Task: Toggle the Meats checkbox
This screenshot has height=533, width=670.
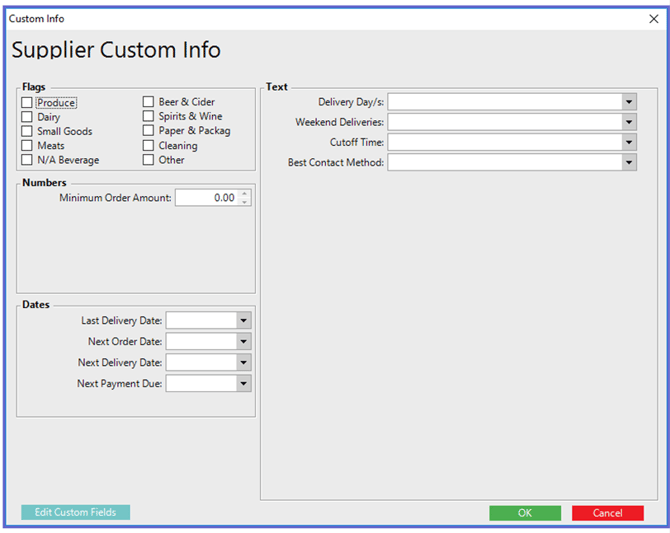Action: (x=27, y=146)
